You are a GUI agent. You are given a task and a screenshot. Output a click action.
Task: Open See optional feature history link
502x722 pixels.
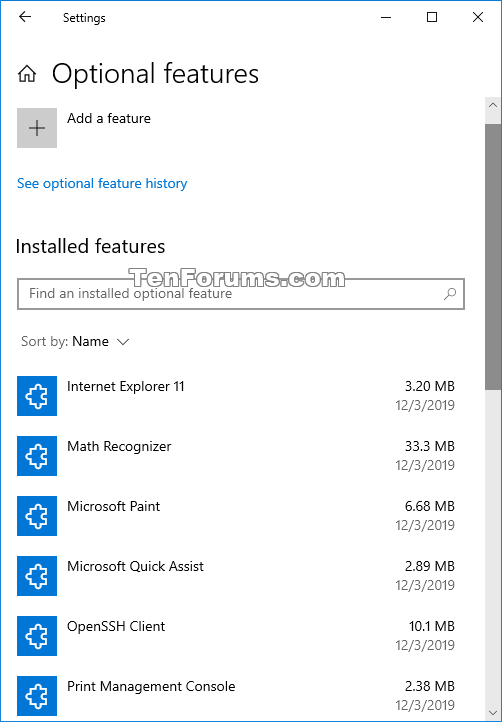click(102, 183)
